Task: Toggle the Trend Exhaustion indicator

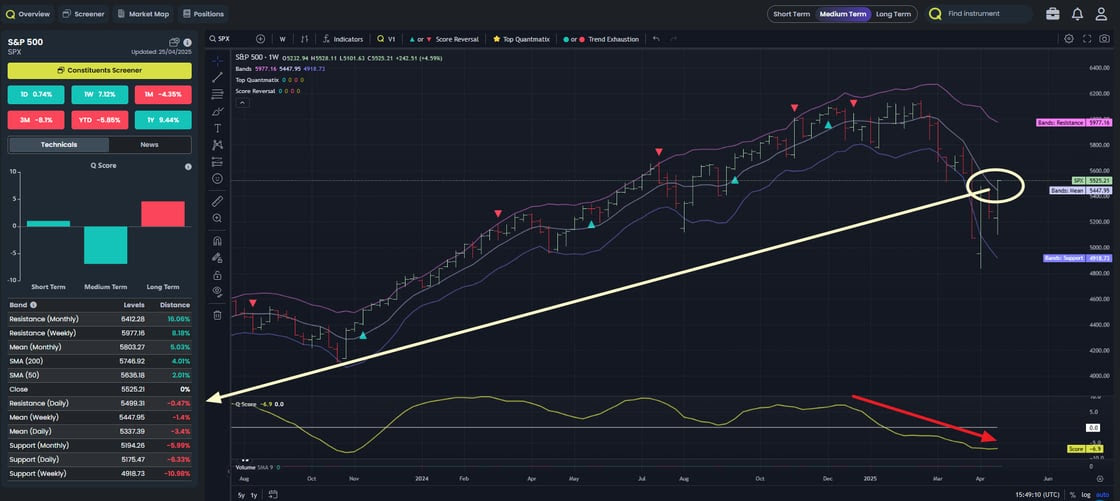Action: 601,39
